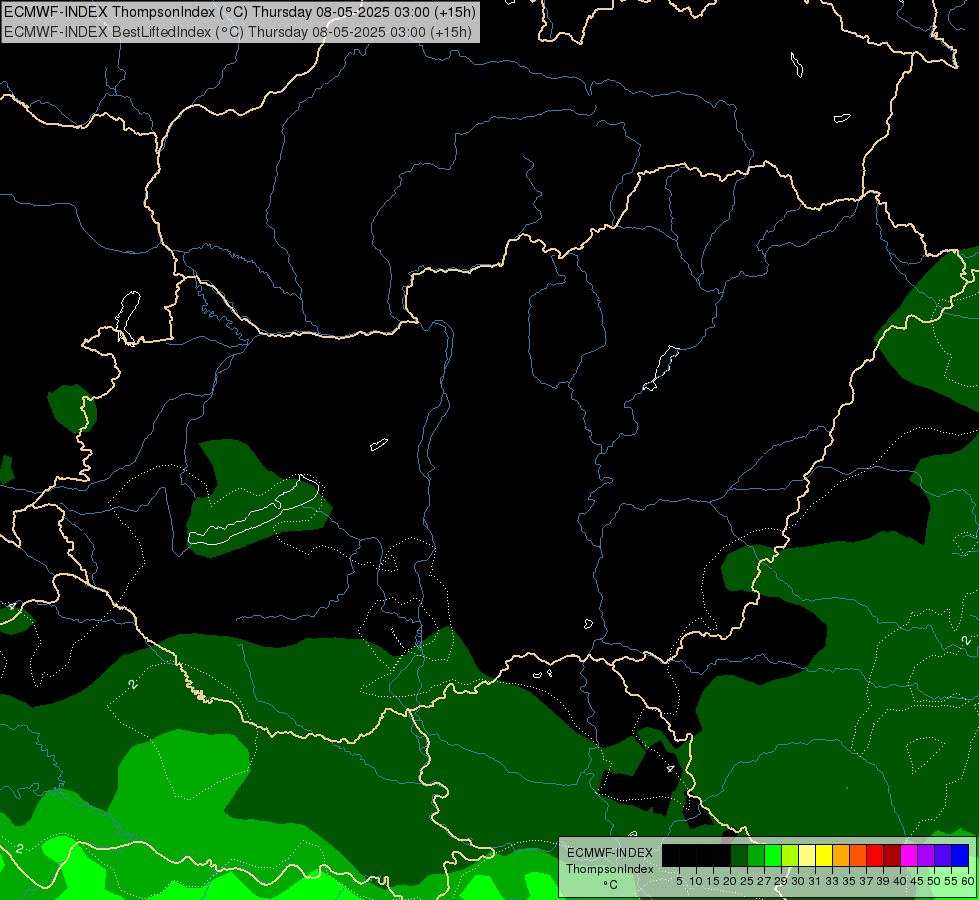Image resolution: width=979 pixels, height=900 pixels.
Task: Select the yellow-green 29–30 legend swatch
Action: coord(790,855)
